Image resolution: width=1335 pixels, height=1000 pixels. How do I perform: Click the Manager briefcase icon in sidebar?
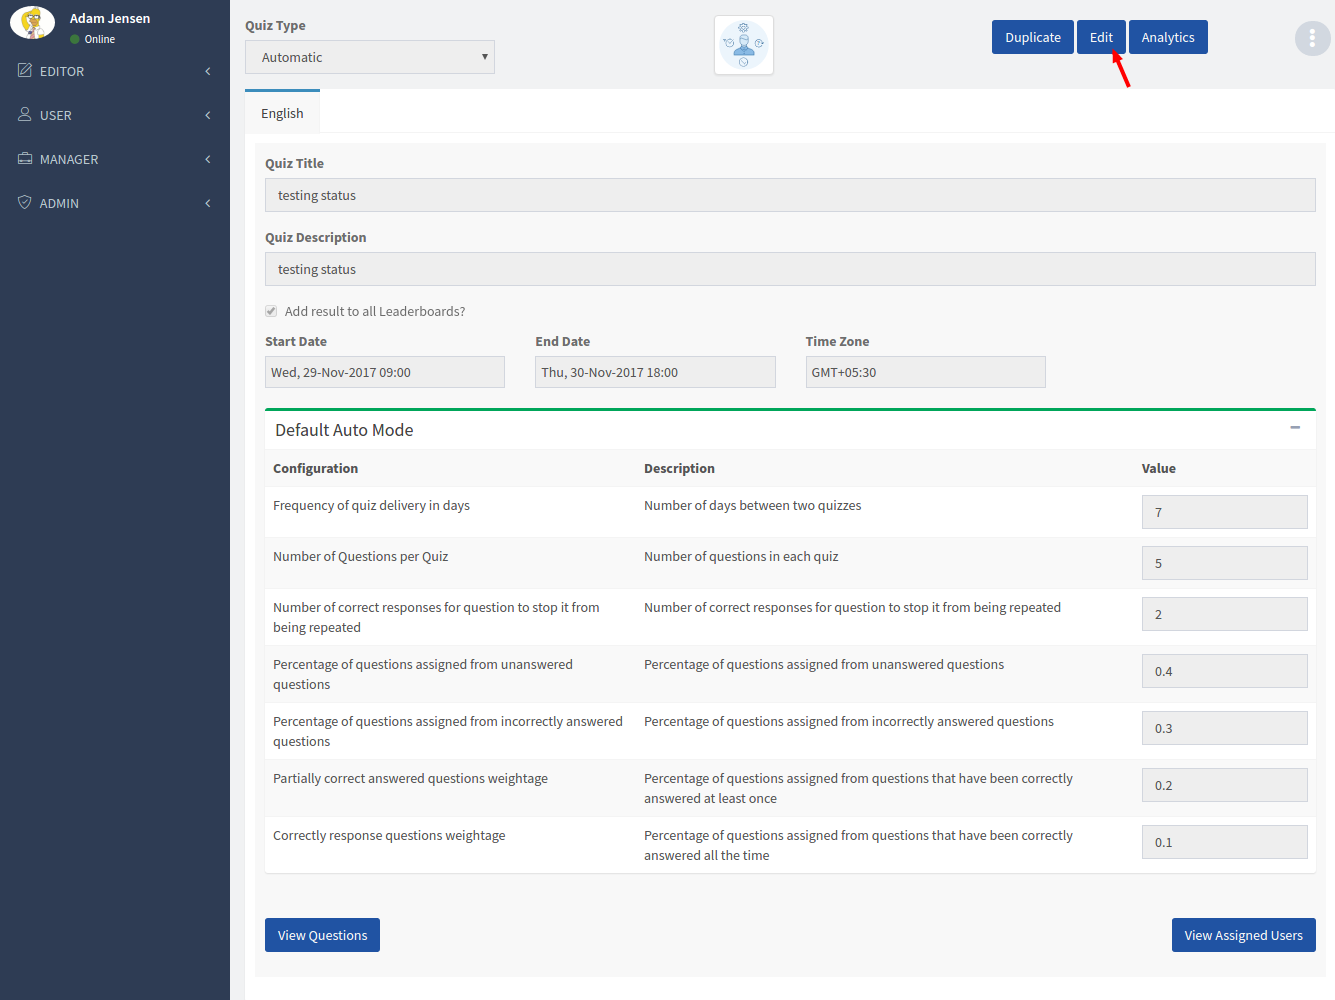(x=25, y=158)
